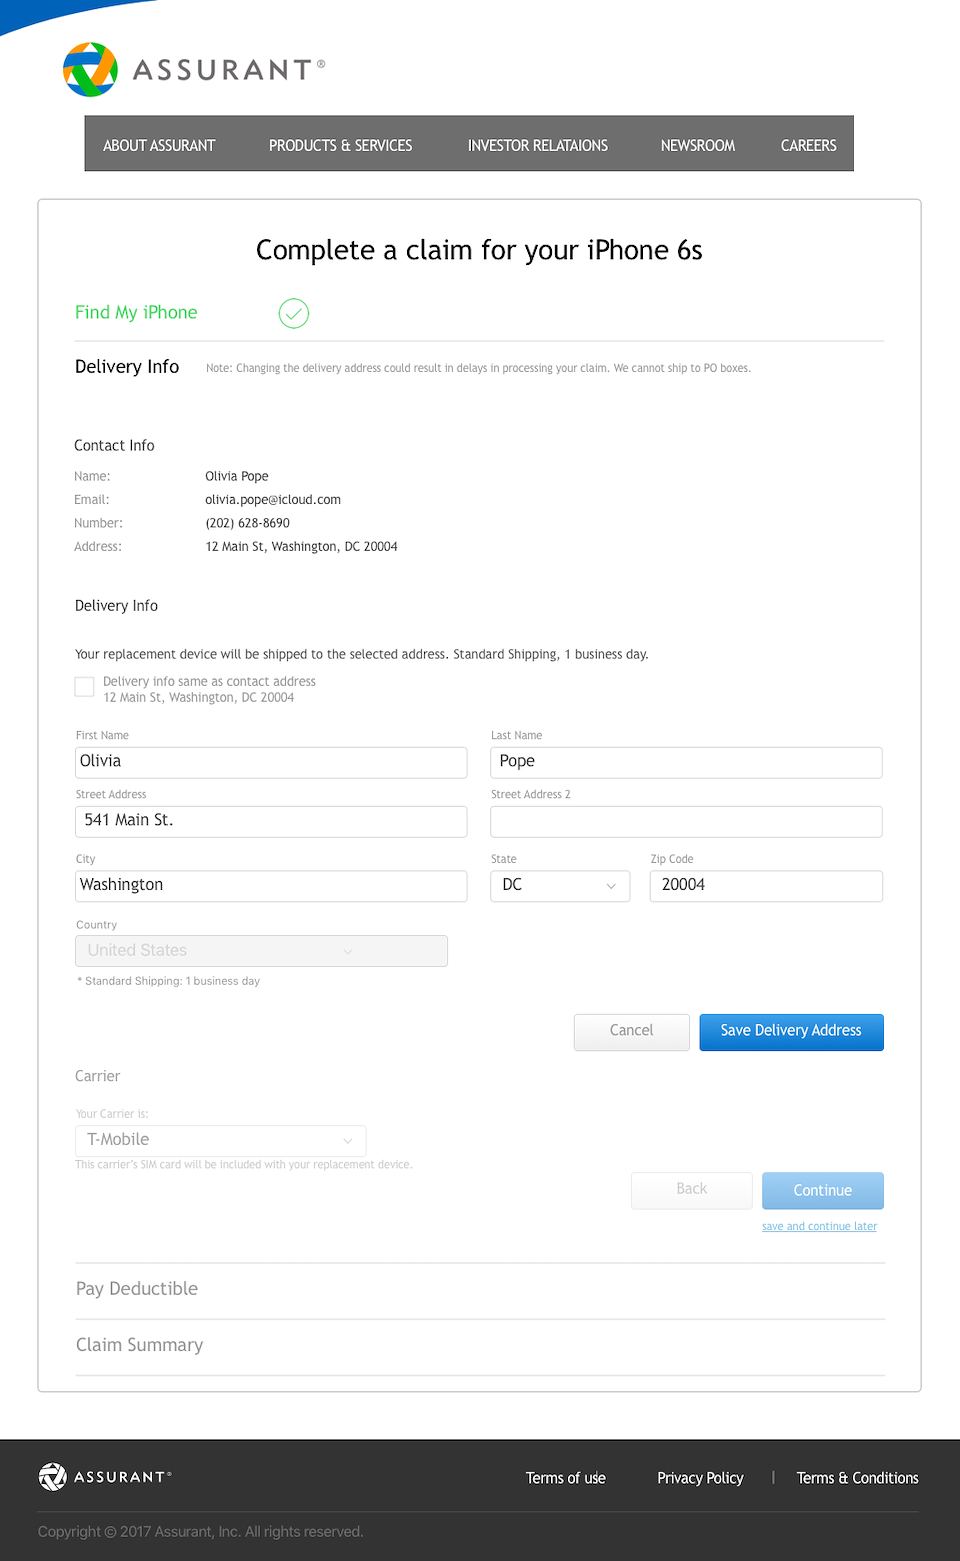Visit the Careers nav item
Screen dimensions: 960x1561
[808, 145]
